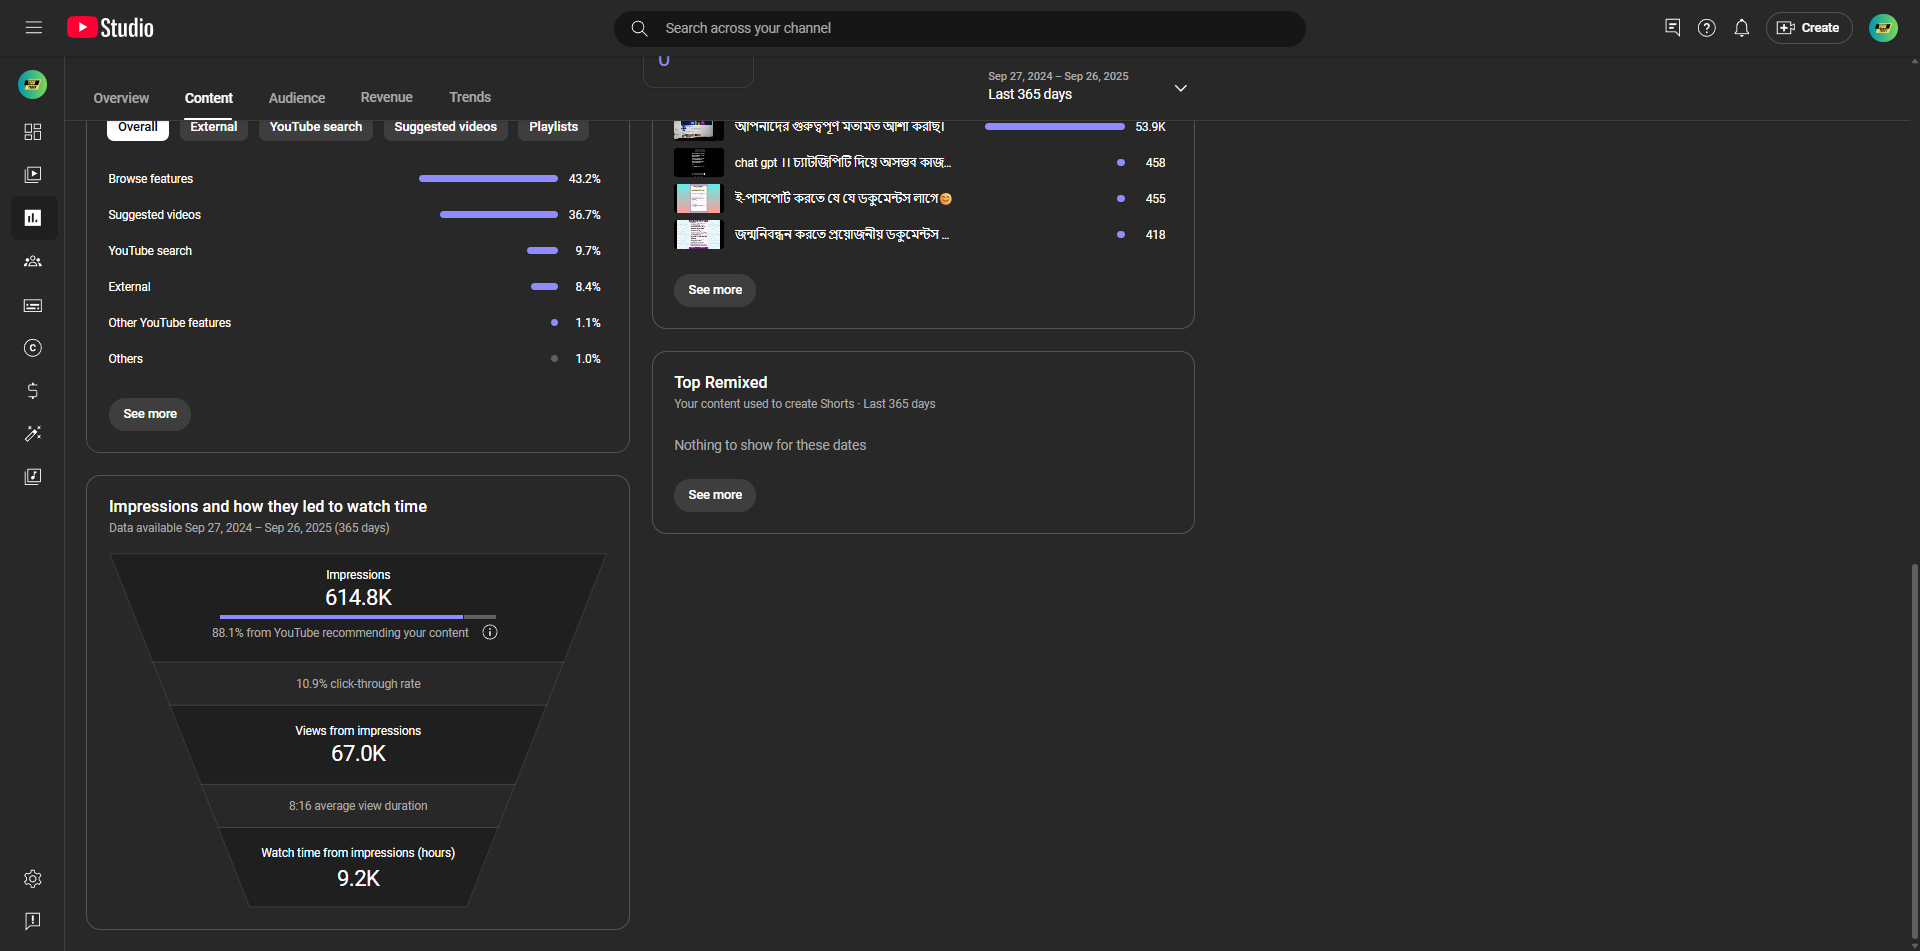
Task: Switch to the Audience tab
Action: (x=297, y=98)
